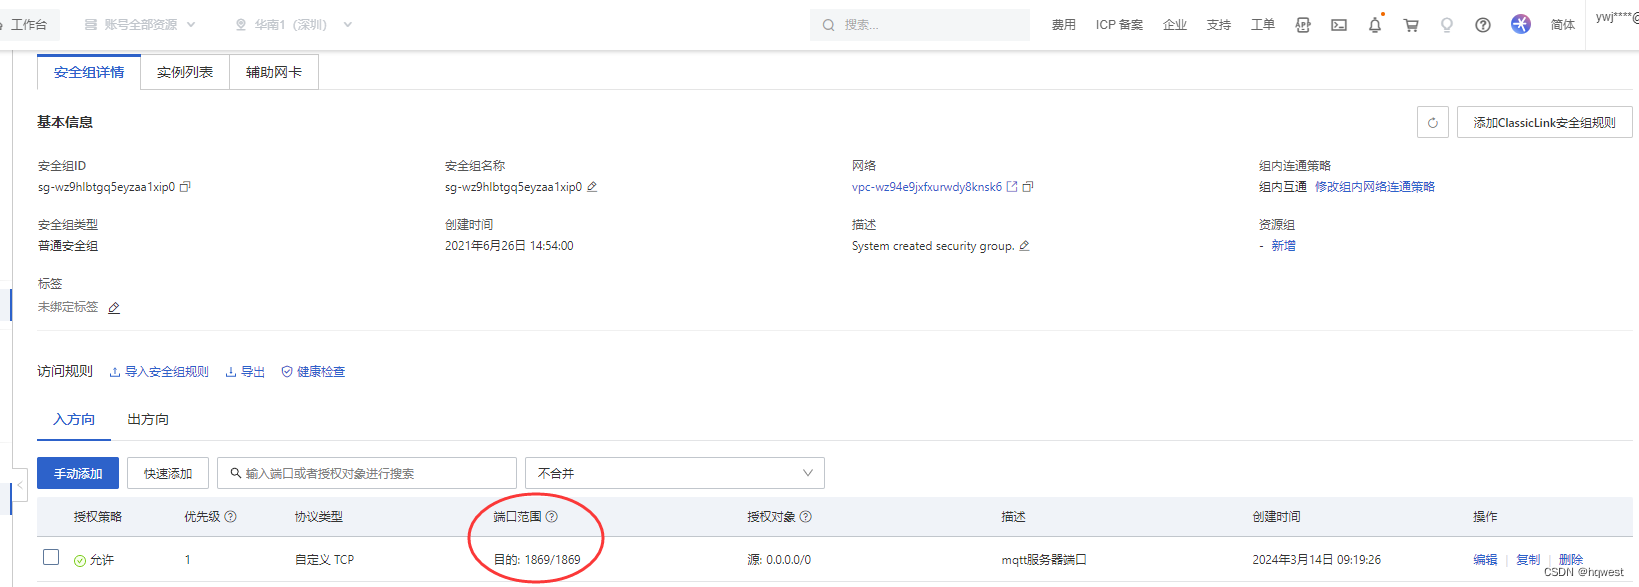
Task: Select the 出方向 outbound rules tab
Action: pos(148,420)
